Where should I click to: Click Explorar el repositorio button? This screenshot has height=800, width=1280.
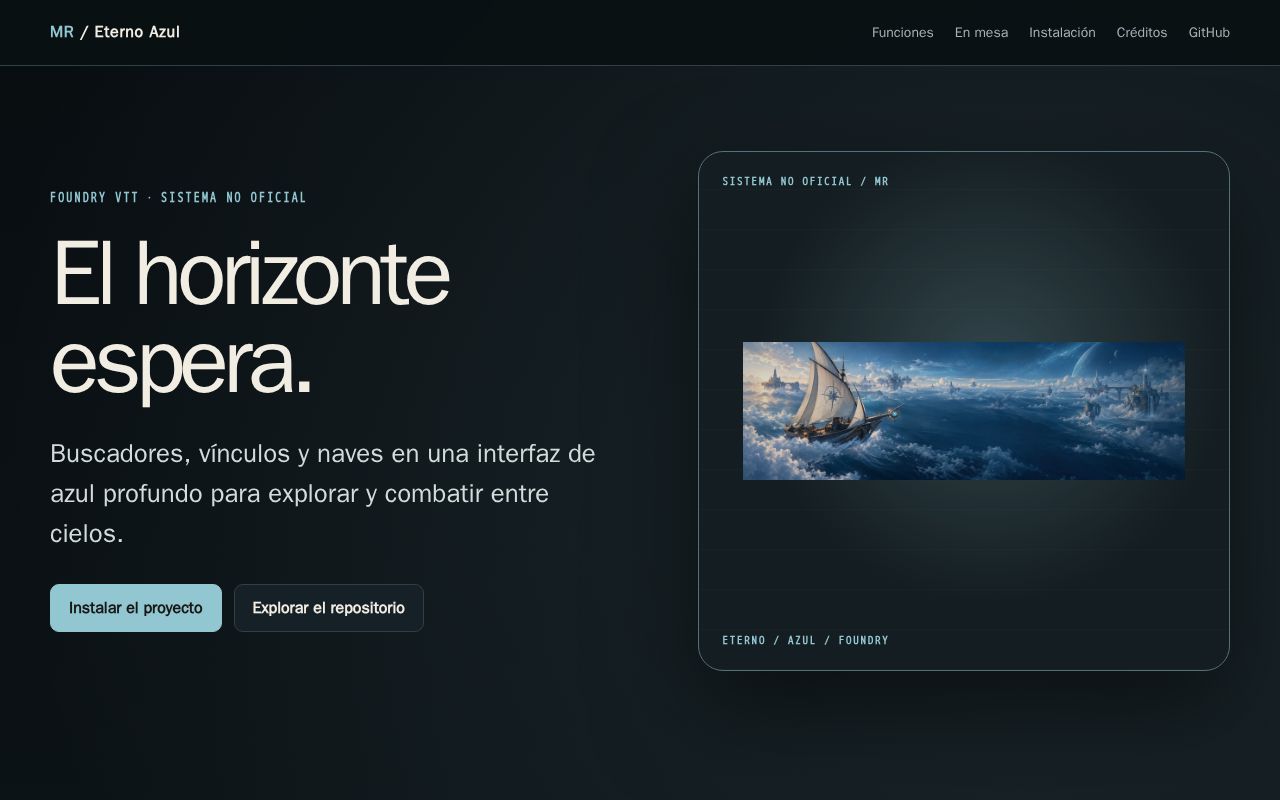(x=329, y=608)
